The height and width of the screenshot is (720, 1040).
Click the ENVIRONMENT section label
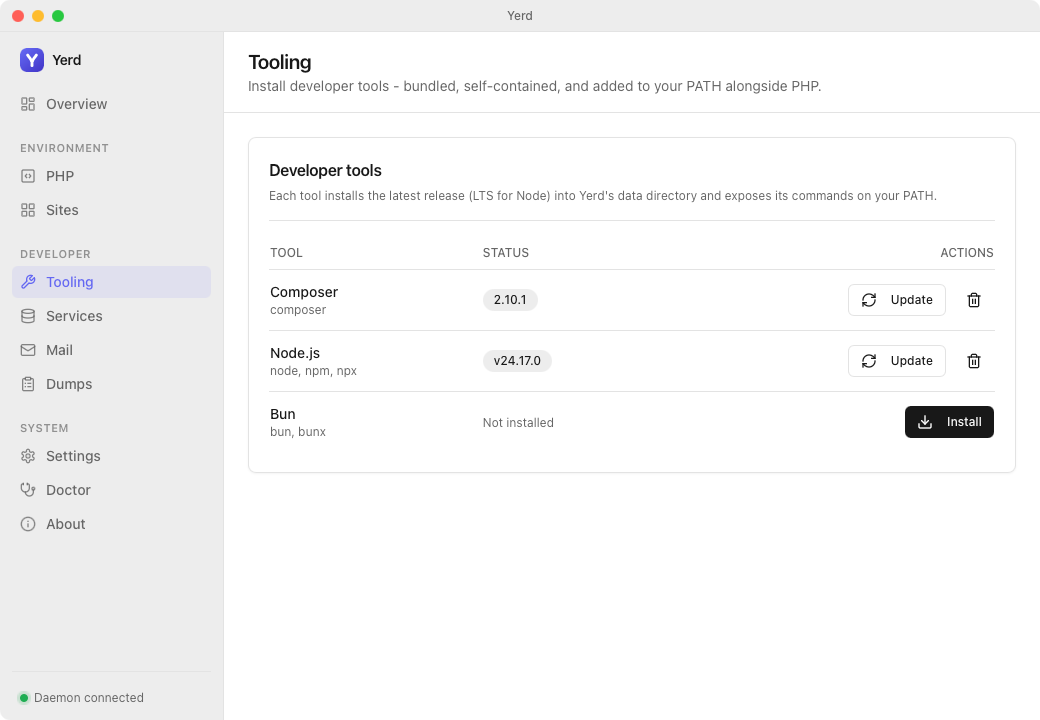coord(64,148)
